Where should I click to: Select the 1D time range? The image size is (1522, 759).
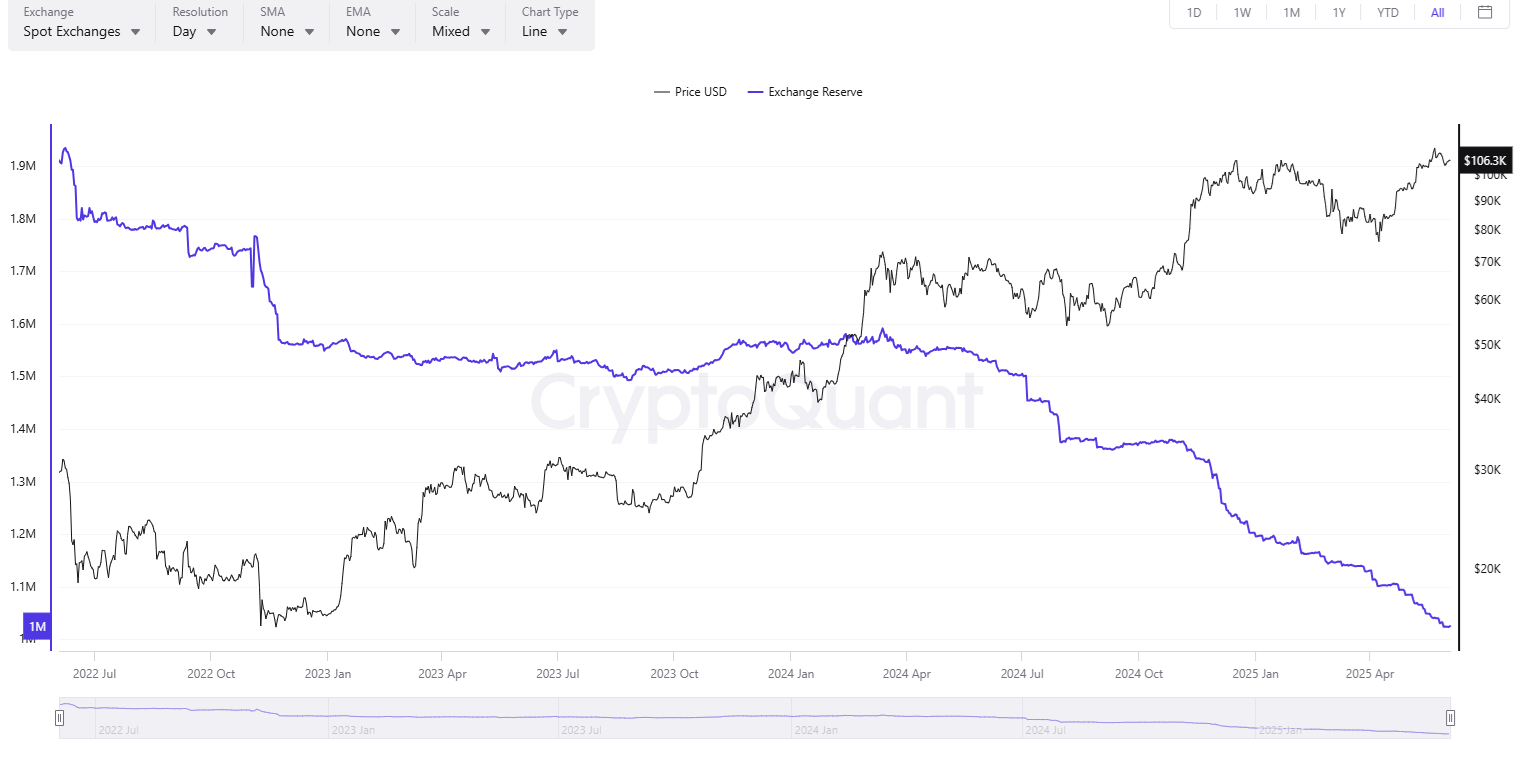(1194, 13)
